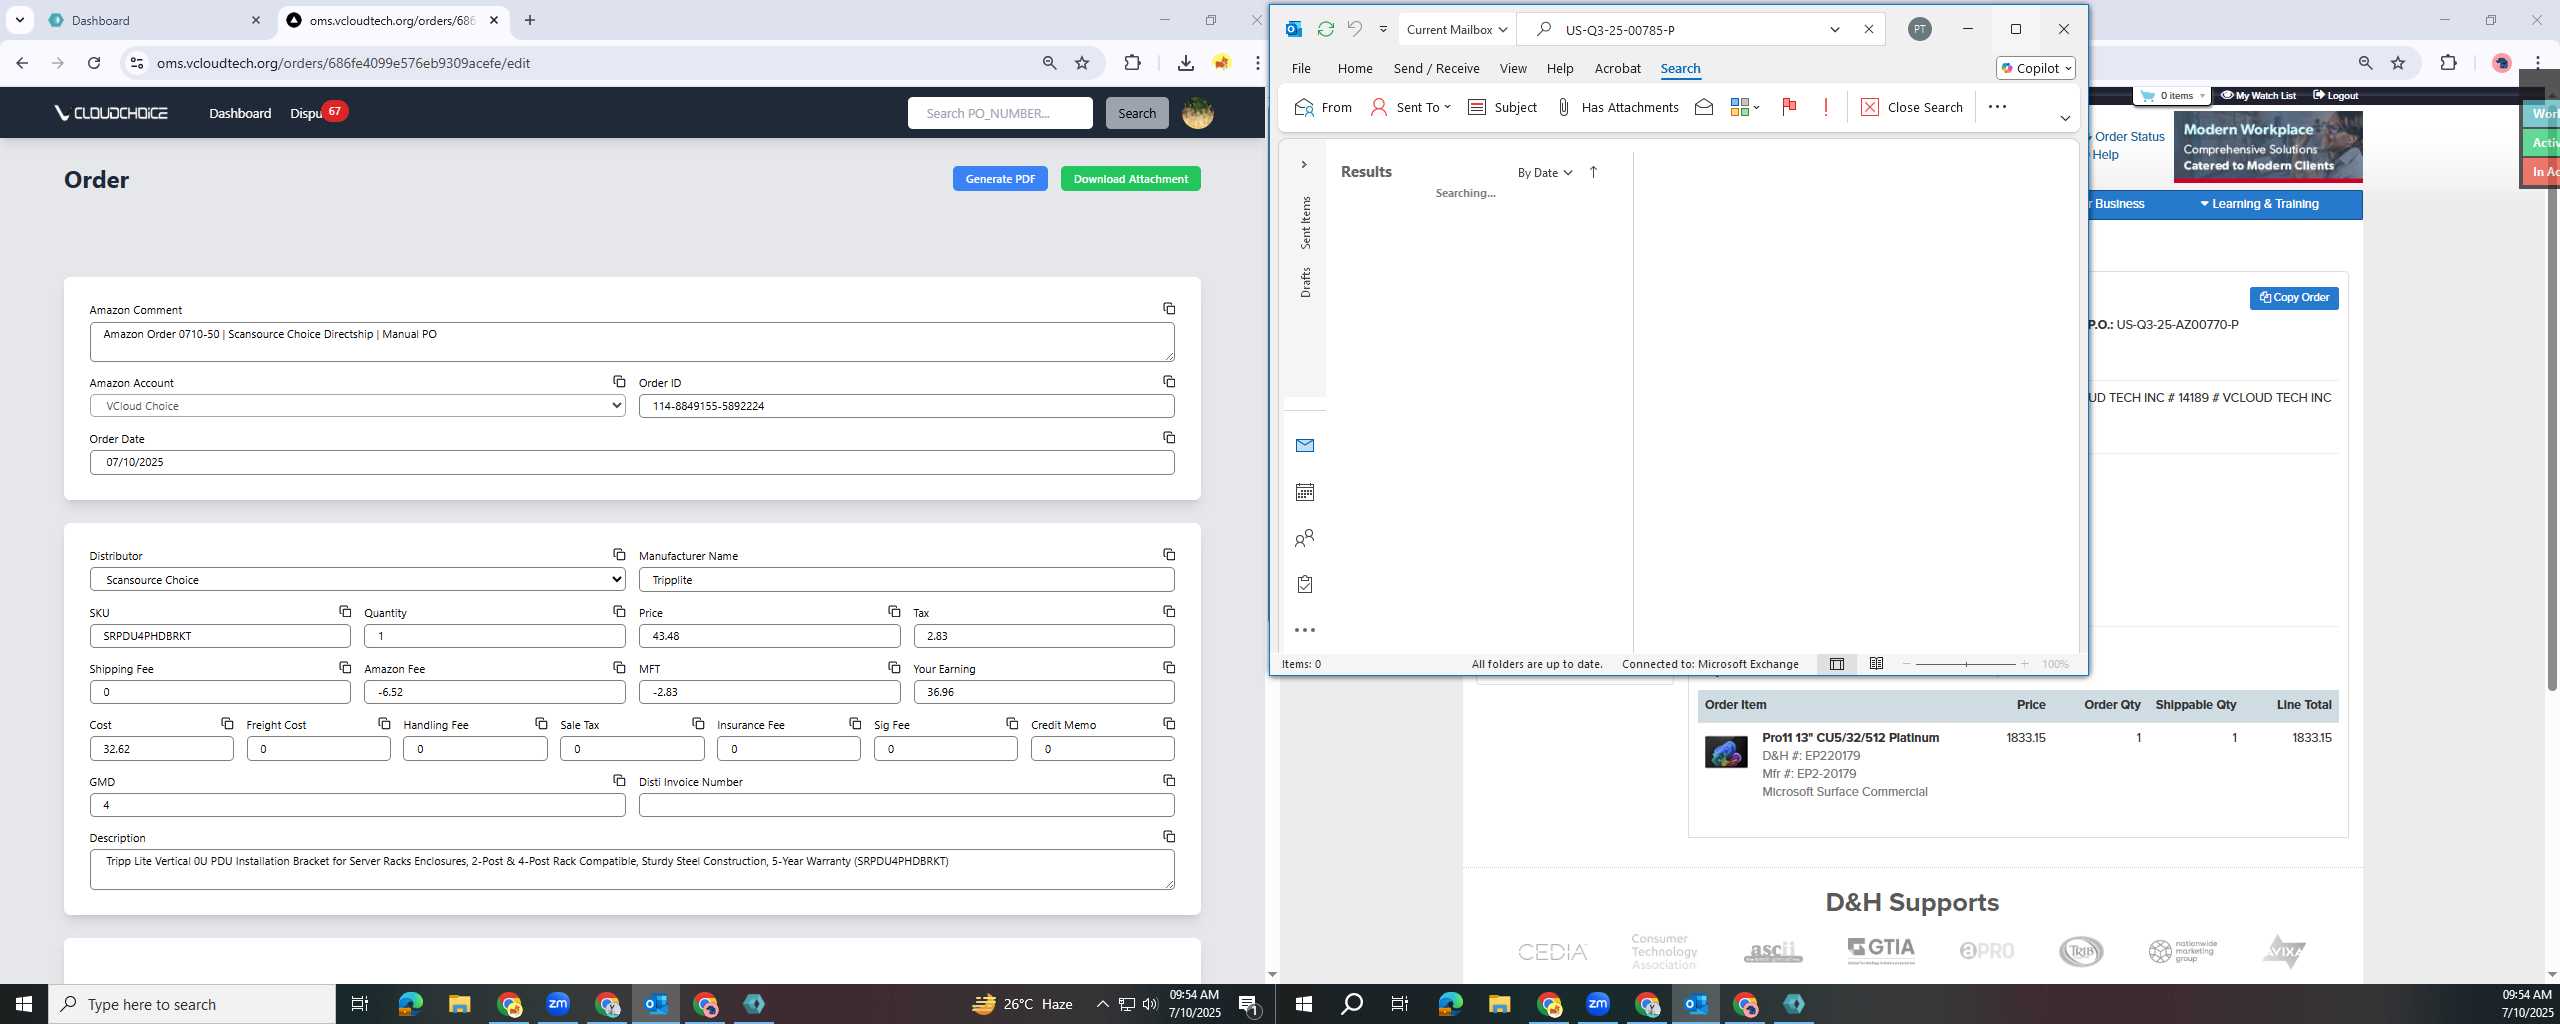Click the Logout link on D&H page
2560x1024 pixels.
(2335, 96)
